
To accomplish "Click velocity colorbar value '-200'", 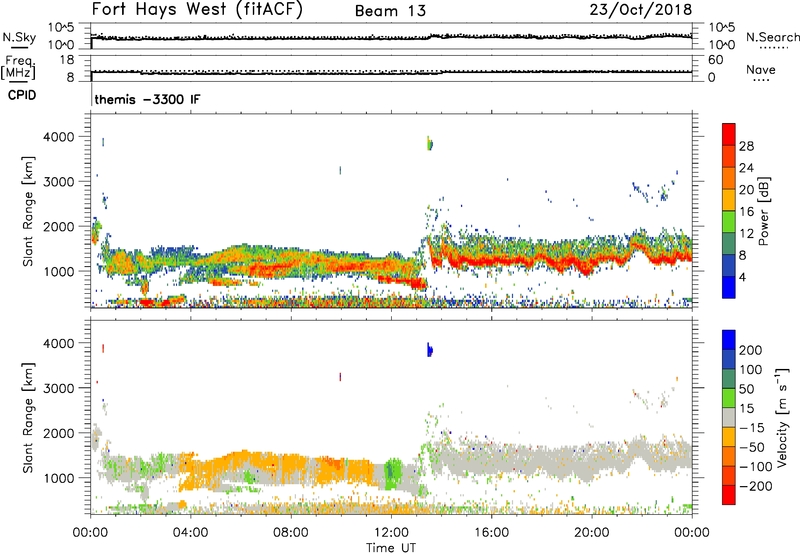I will tap(756, 486).
